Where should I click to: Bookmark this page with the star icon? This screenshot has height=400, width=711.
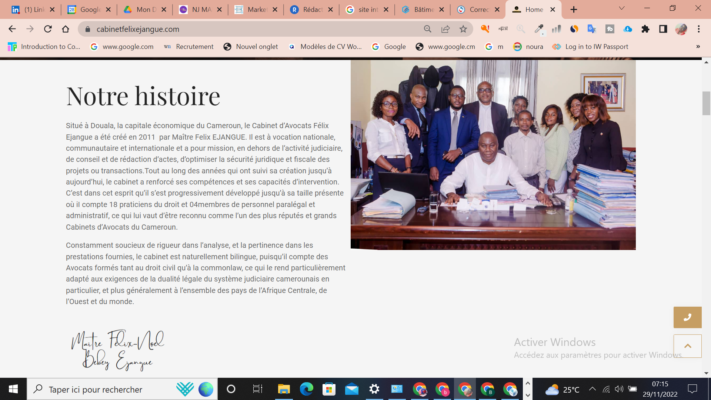[x=463, y=29]
